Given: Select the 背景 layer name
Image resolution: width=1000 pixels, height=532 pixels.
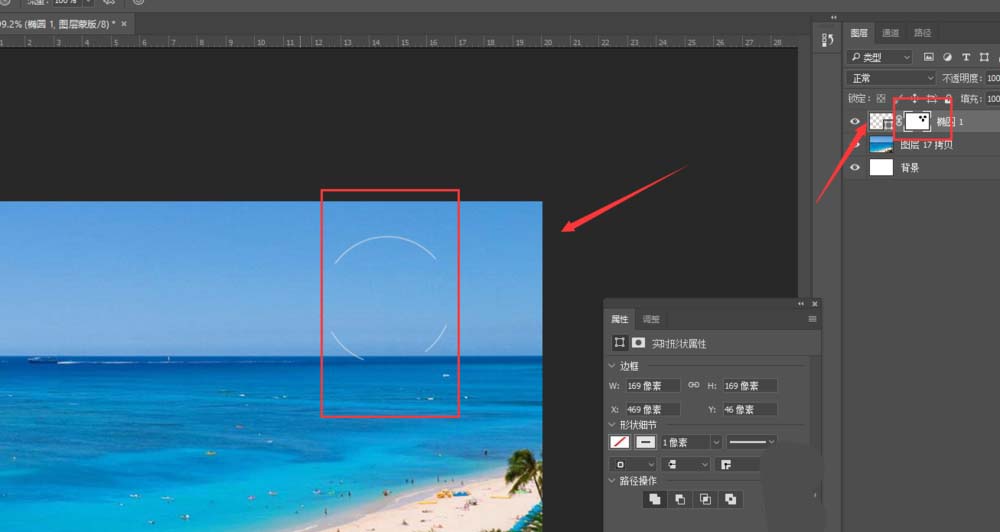Looking at the screenshot, I should coord(909,168).
